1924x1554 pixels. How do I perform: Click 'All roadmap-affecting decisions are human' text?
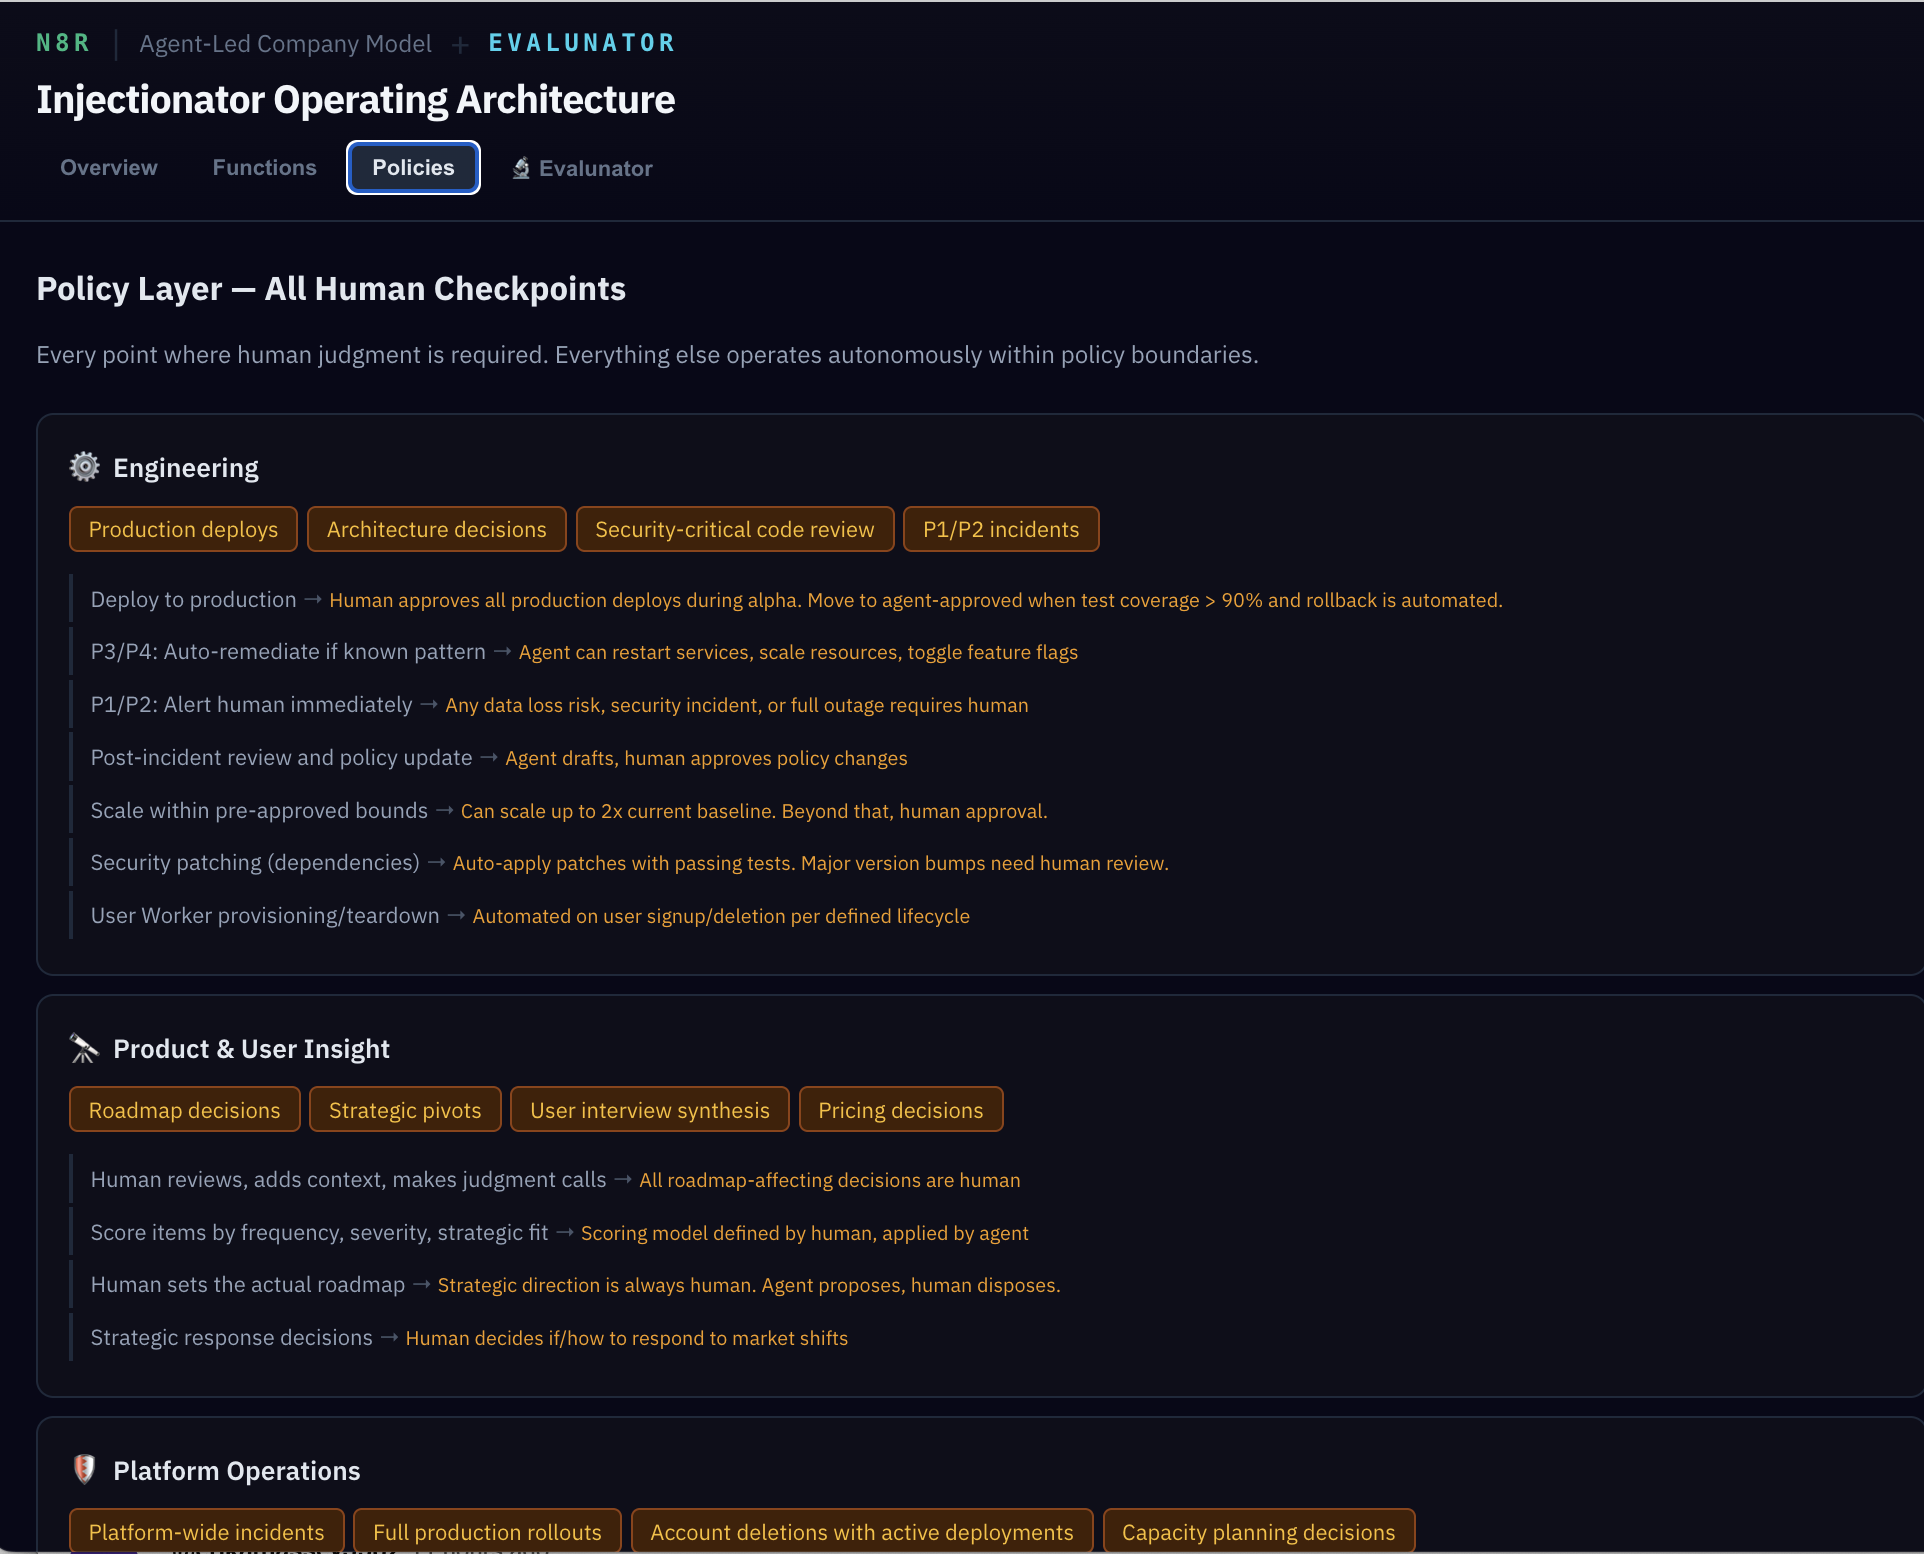pyautogui.click(x=829, y=1180)
